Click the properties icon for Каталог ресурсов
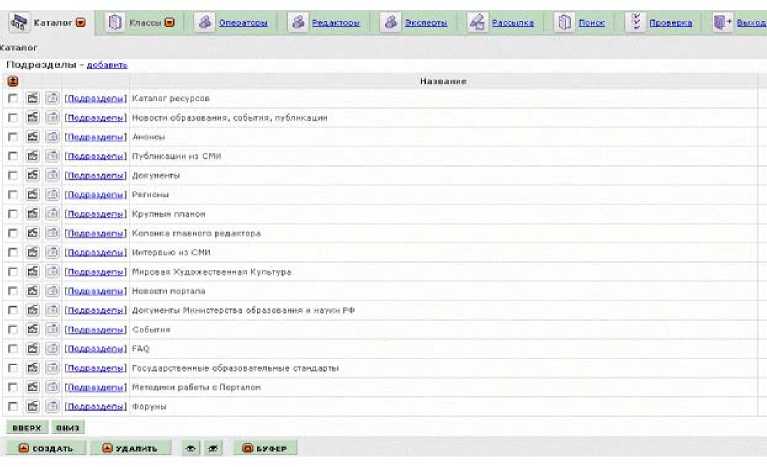767x467 pixels. [52, 98]
